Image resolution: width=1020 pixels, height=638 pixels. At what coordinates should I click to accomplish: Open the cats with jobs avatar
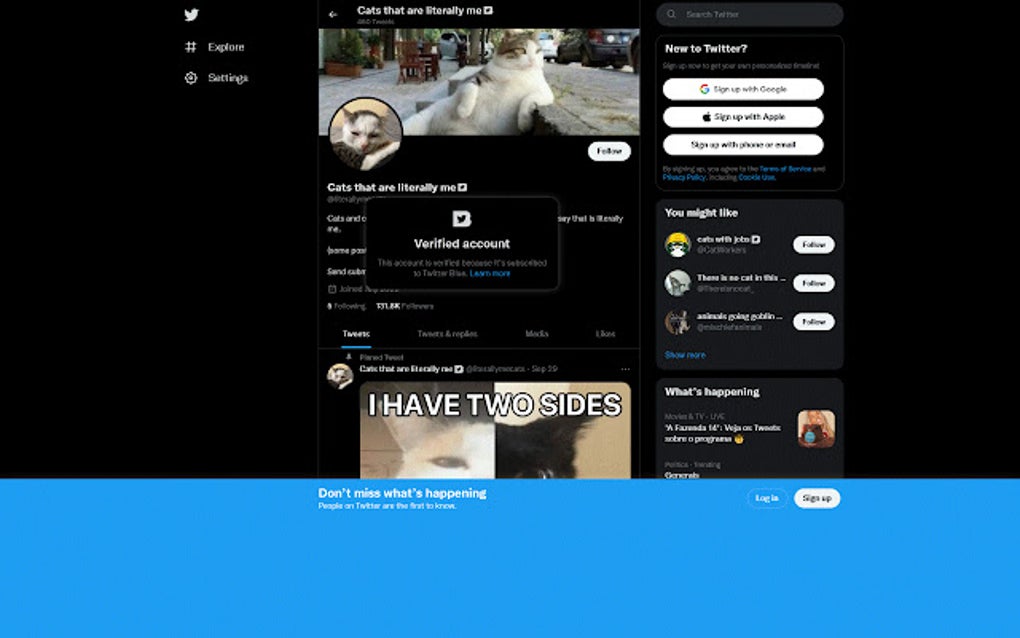pyautogui.click(x=677, y=245)
